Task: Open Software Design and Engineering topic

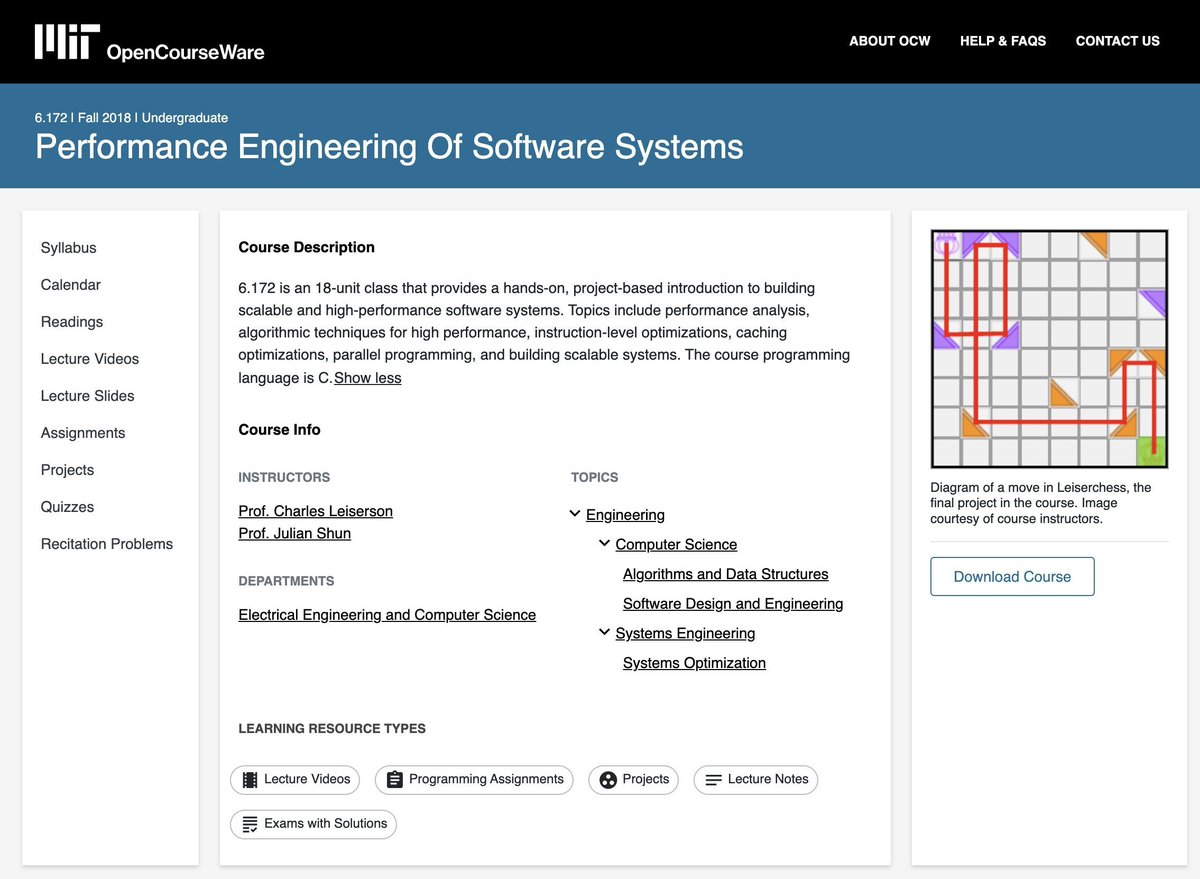Action: (733, 604)
